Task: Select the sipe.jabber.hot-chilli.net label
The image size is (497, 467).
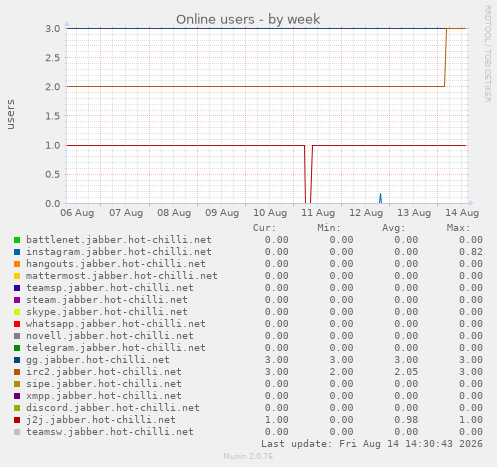Action: pos(104,384)
